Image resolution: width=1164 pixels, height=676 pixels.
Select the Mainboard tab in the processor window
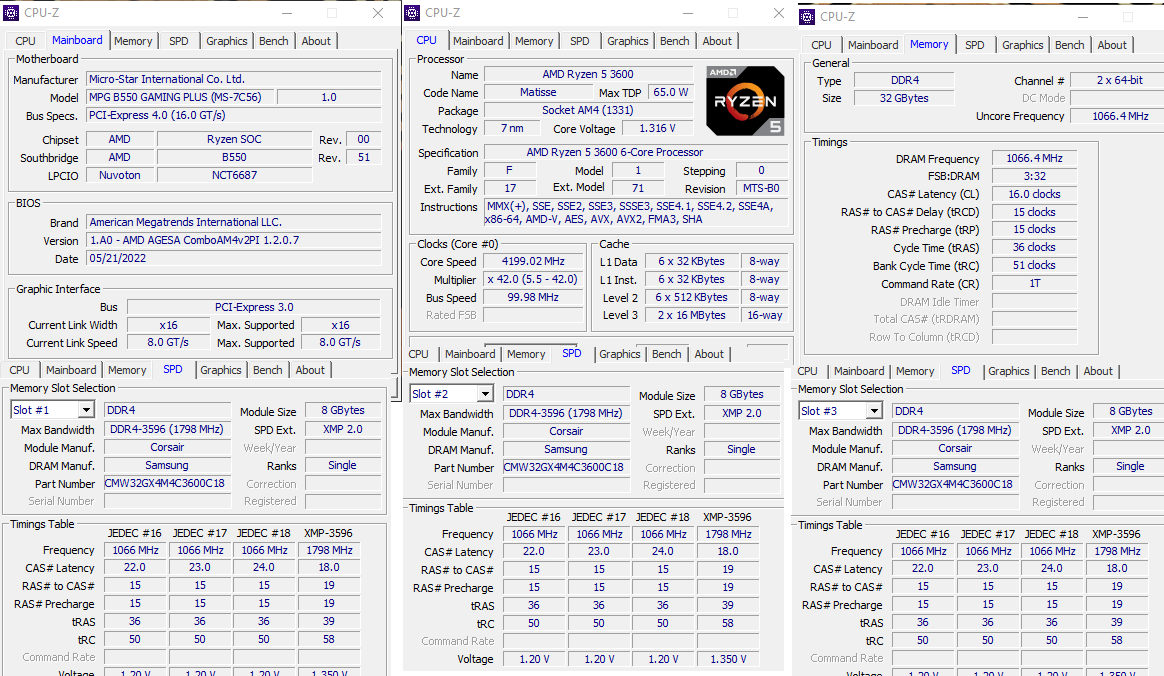click(x=478, y=41)
